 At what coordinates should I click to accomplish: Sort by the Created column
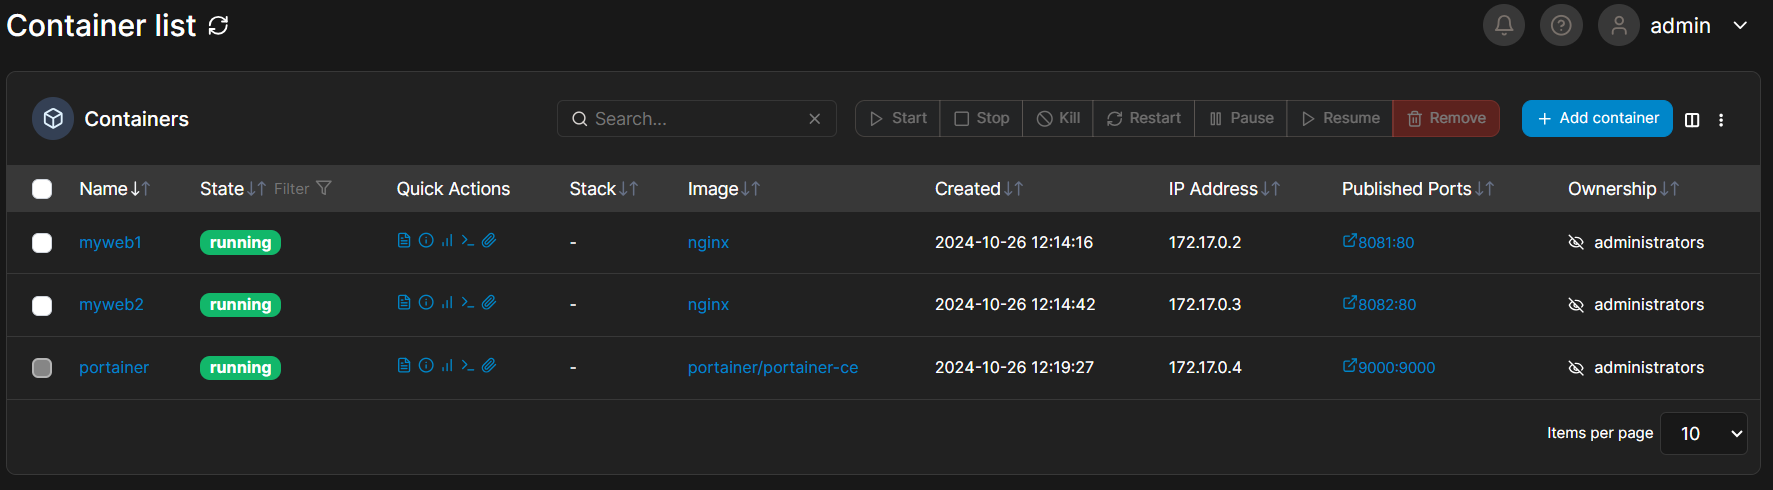click(x=978, y=189)
